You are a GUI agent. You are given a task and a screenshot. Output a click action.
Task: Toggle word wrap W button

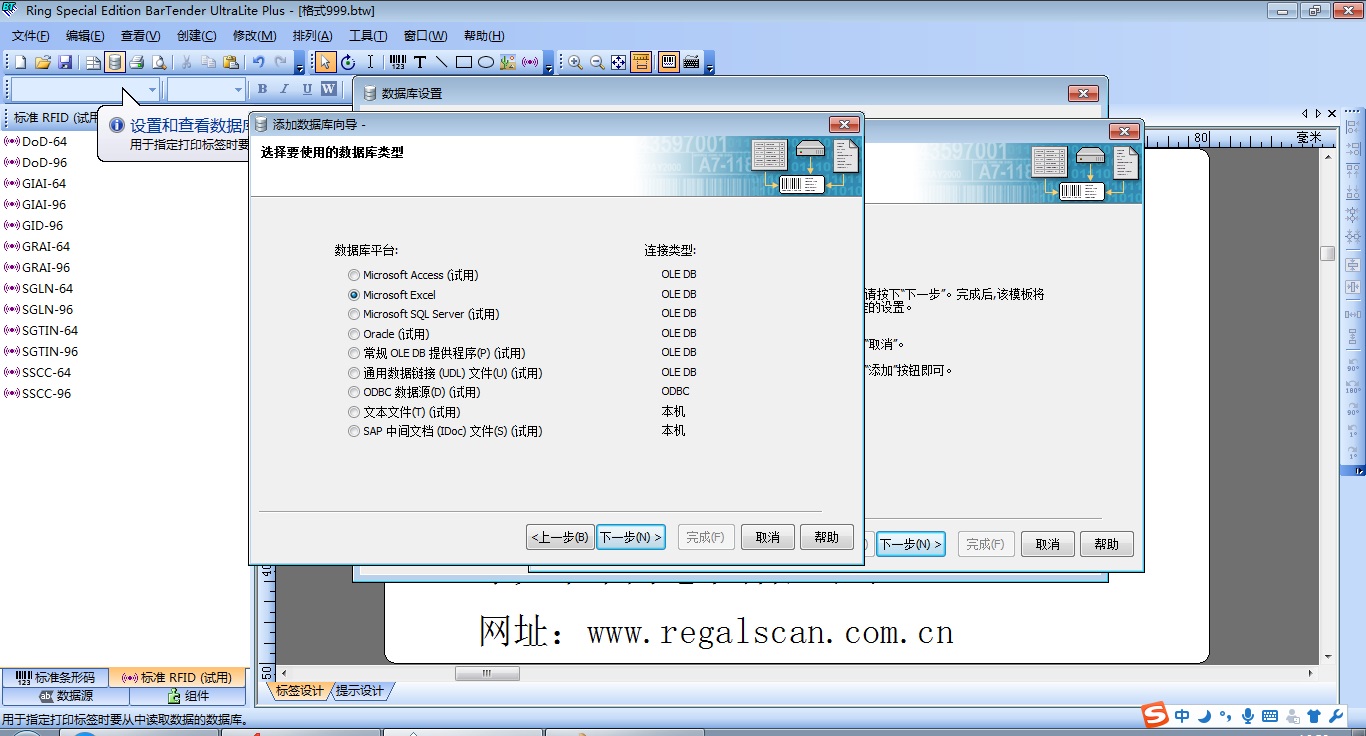[328, 89]
